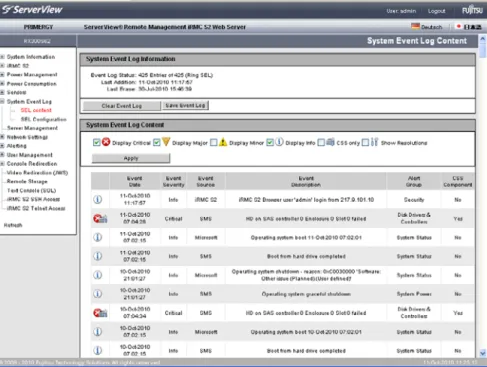Screen dimensions: 487x367
Task: Click the red critical severity icon in the filter bar
Action: pyautogui.click(x=106, y=142)
